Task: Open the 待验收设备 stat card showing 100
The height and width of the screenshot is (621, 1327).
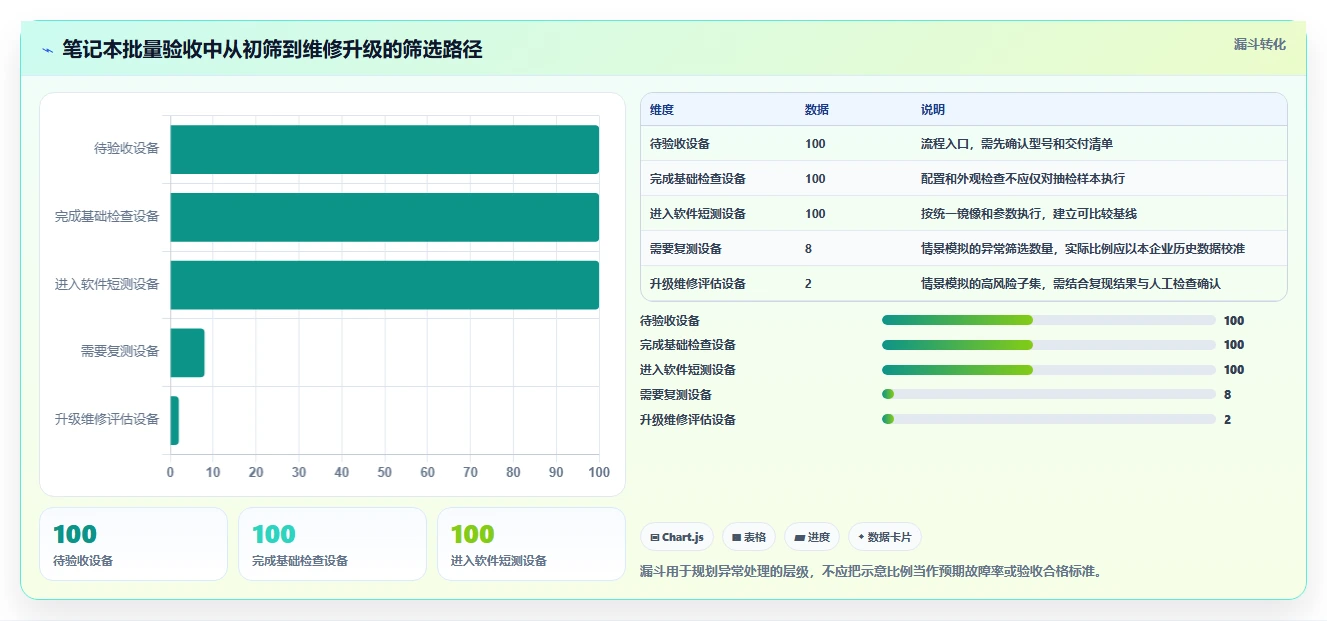Action: pos(133,544)
